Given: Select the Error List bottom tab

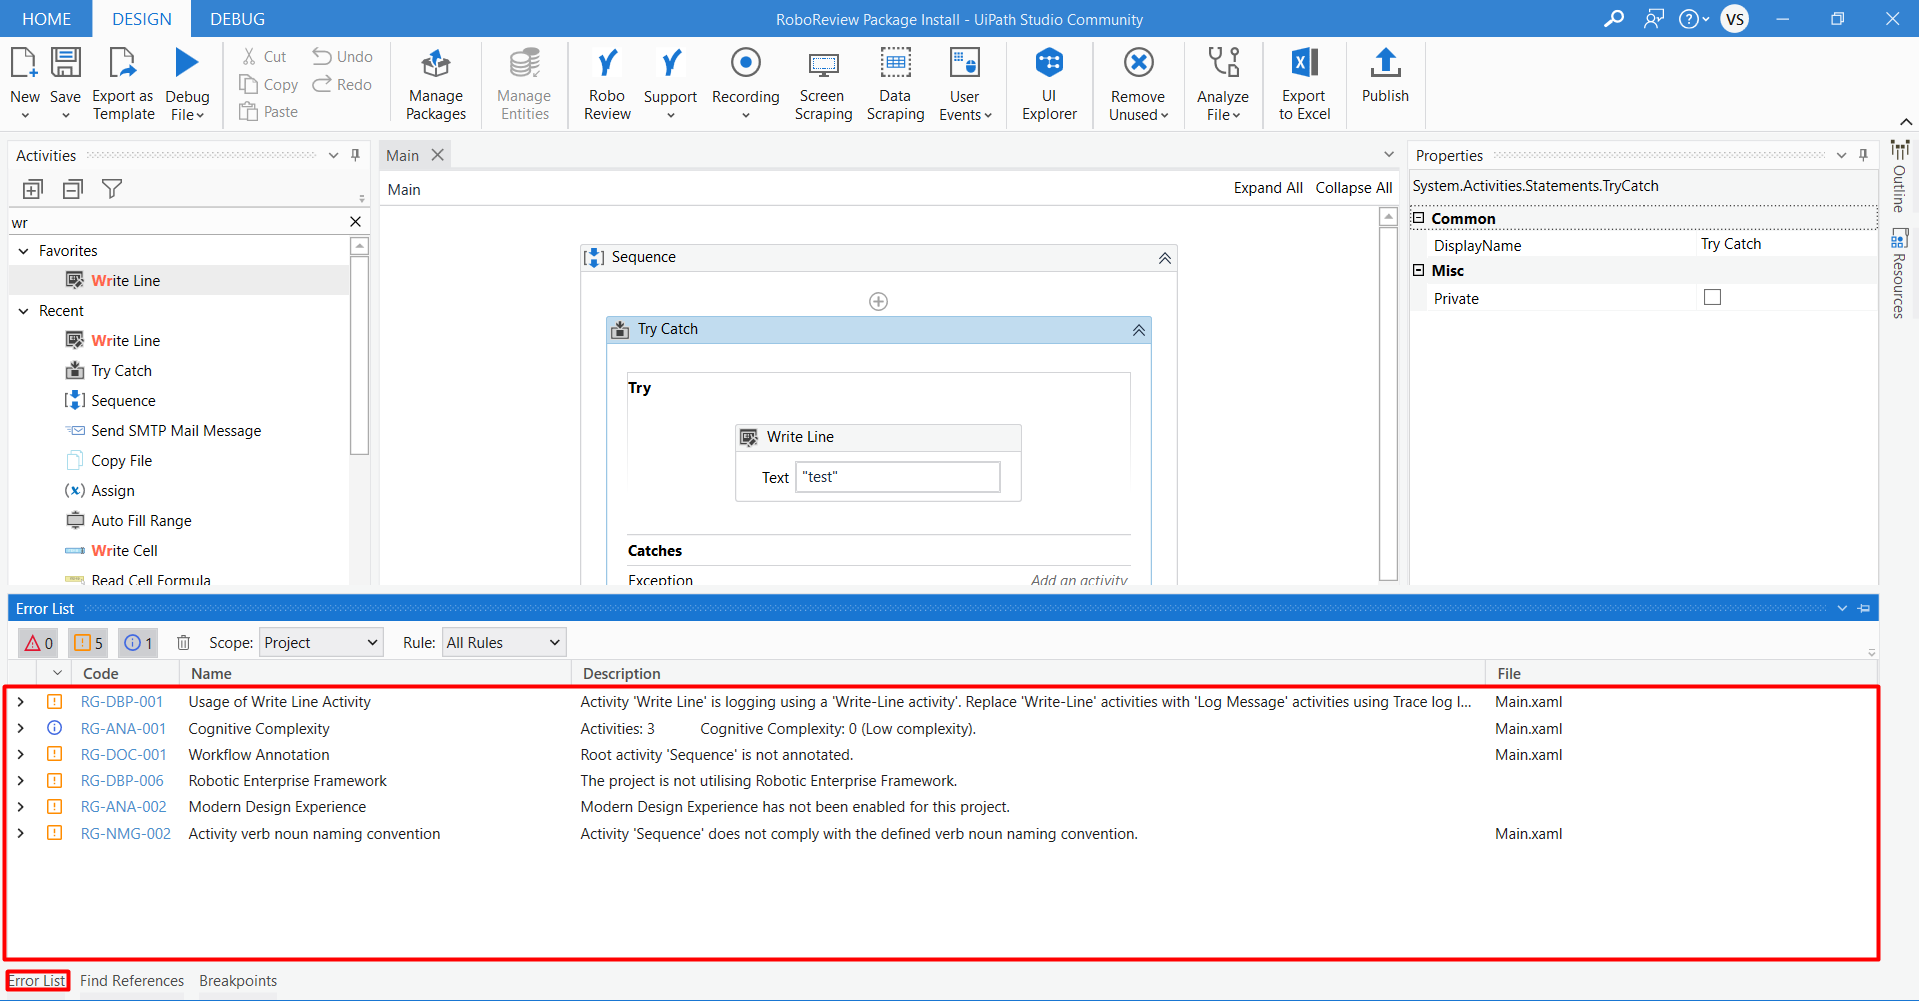Looking at the screenshot, I should [x=38, y=981].
